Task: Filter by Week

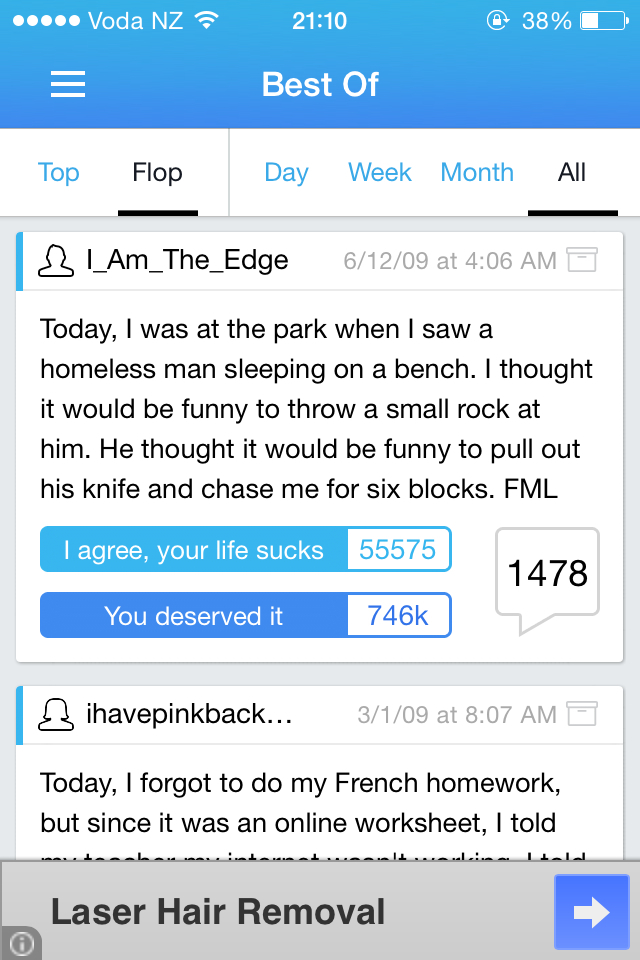Action: [x=380, y=172]
